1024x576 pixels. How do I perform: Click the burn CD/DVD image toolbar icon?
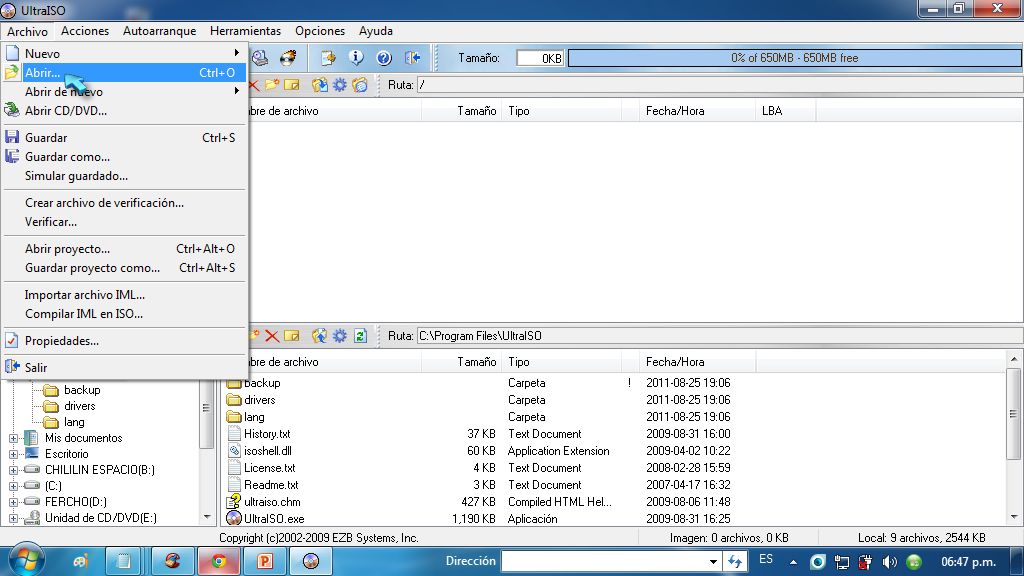pos(288,58)
